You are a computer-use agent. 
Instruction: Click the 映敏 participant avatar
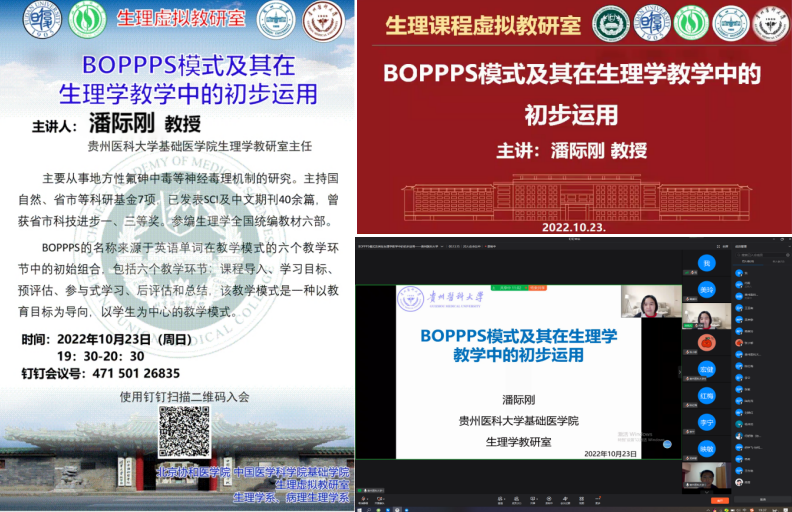[706, 449]
